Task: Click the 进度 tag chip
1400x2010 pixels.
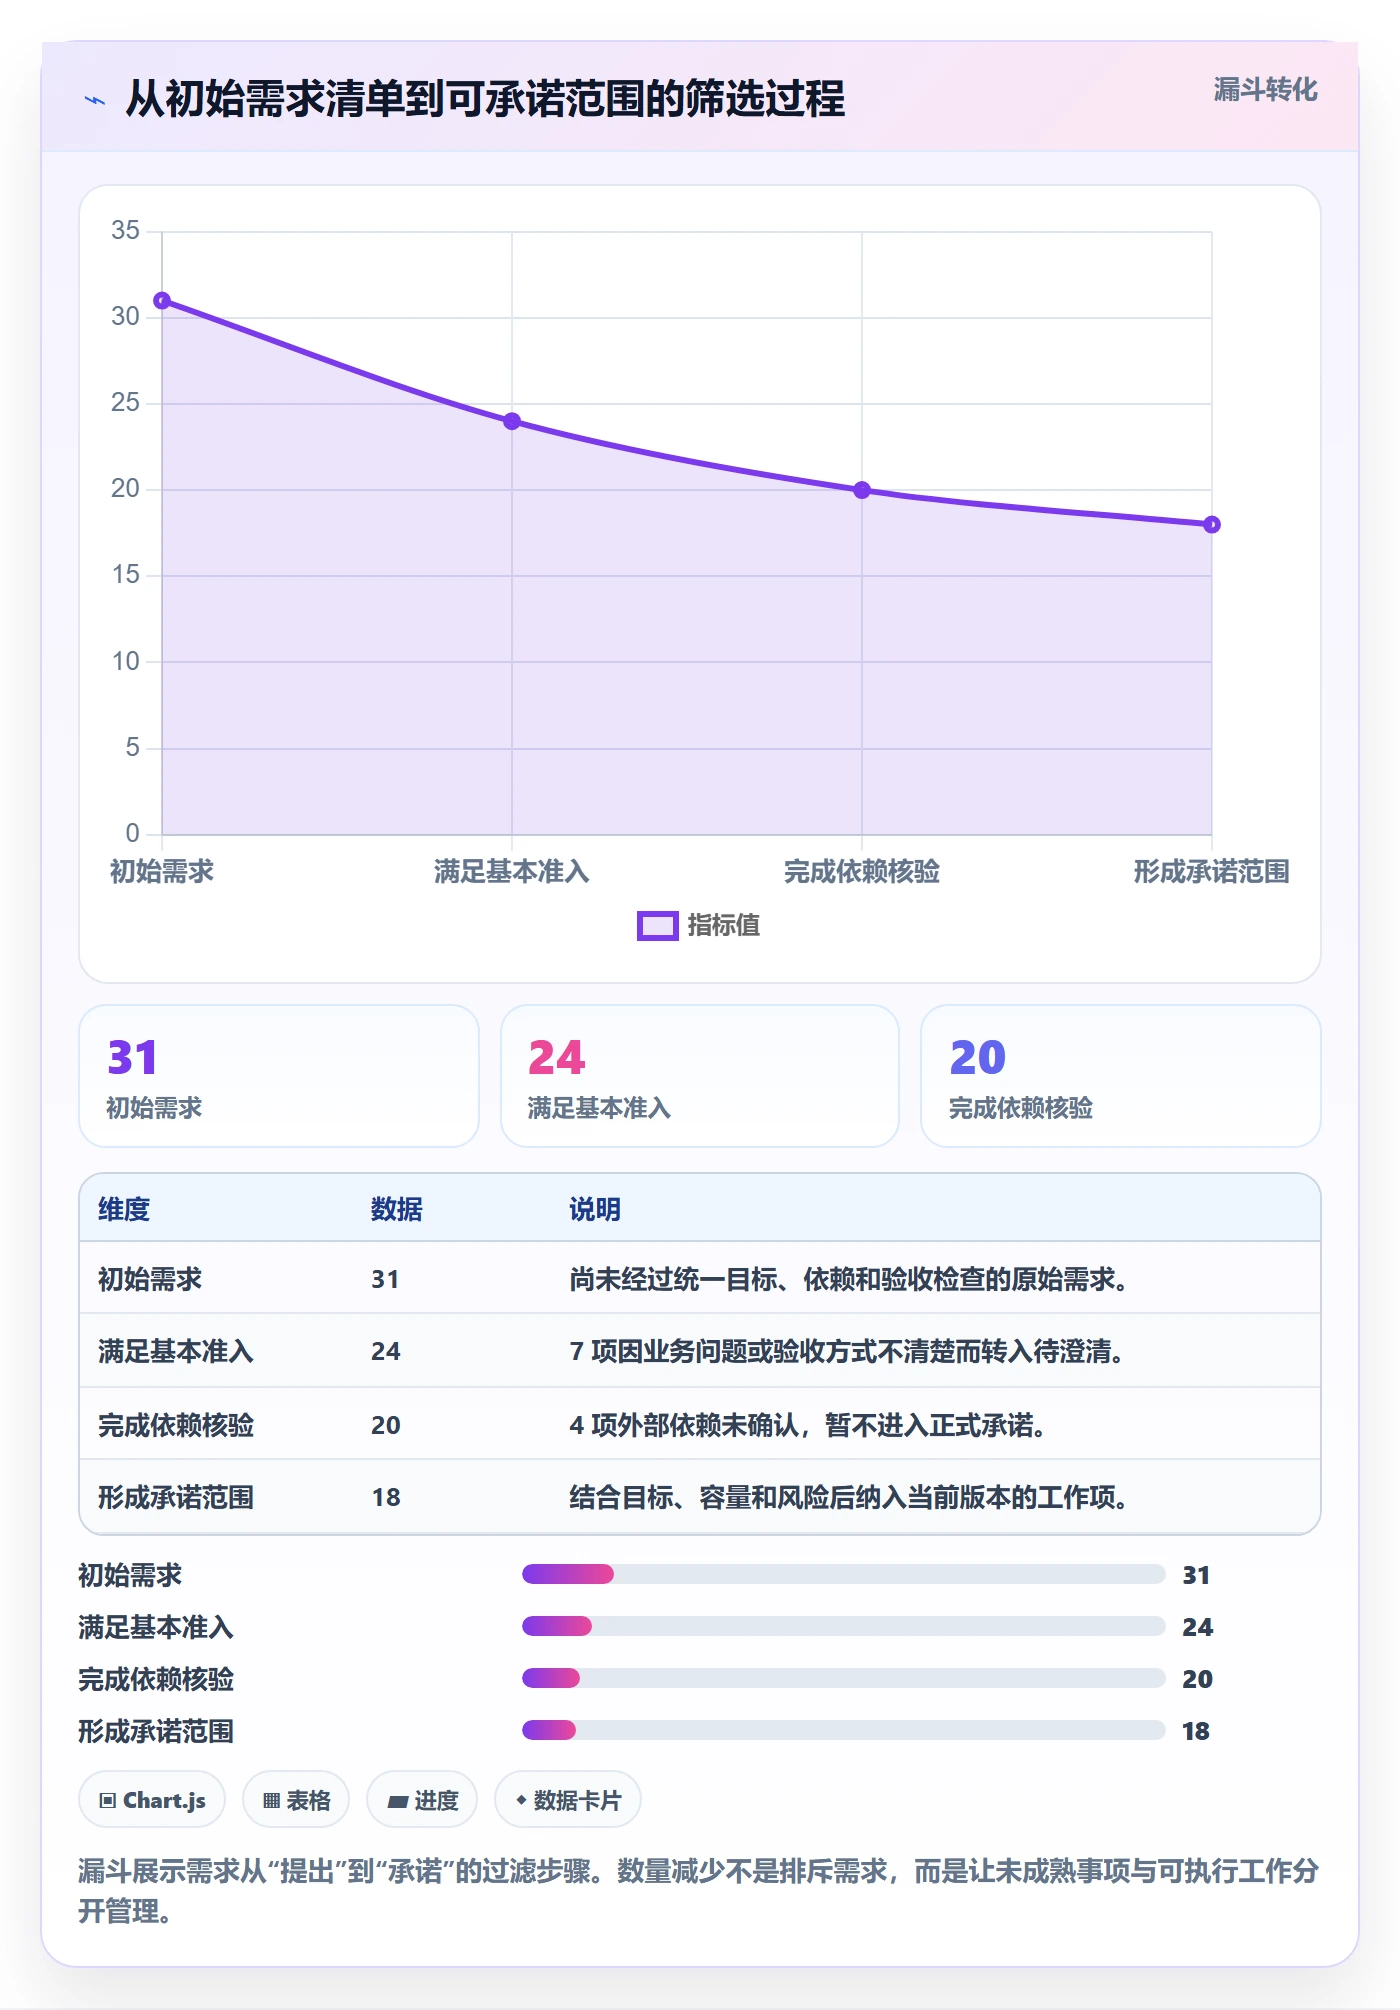Action: pos(422,1800)
